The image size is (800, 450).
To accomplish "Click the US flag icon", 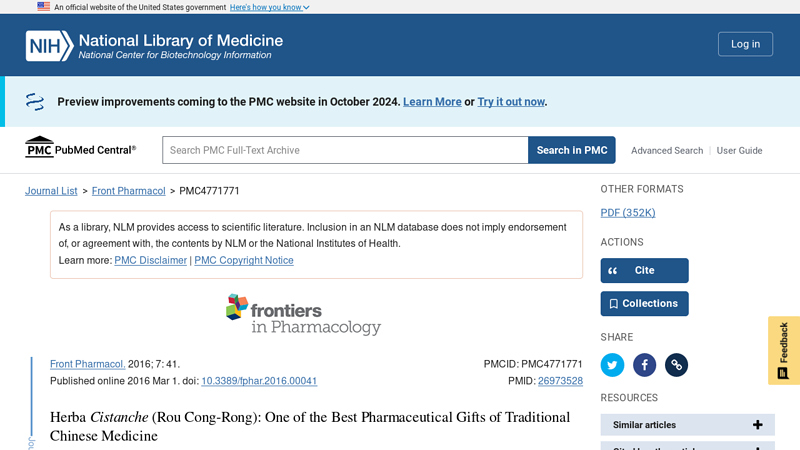I will pyautogui.click(x=43, y=7).
